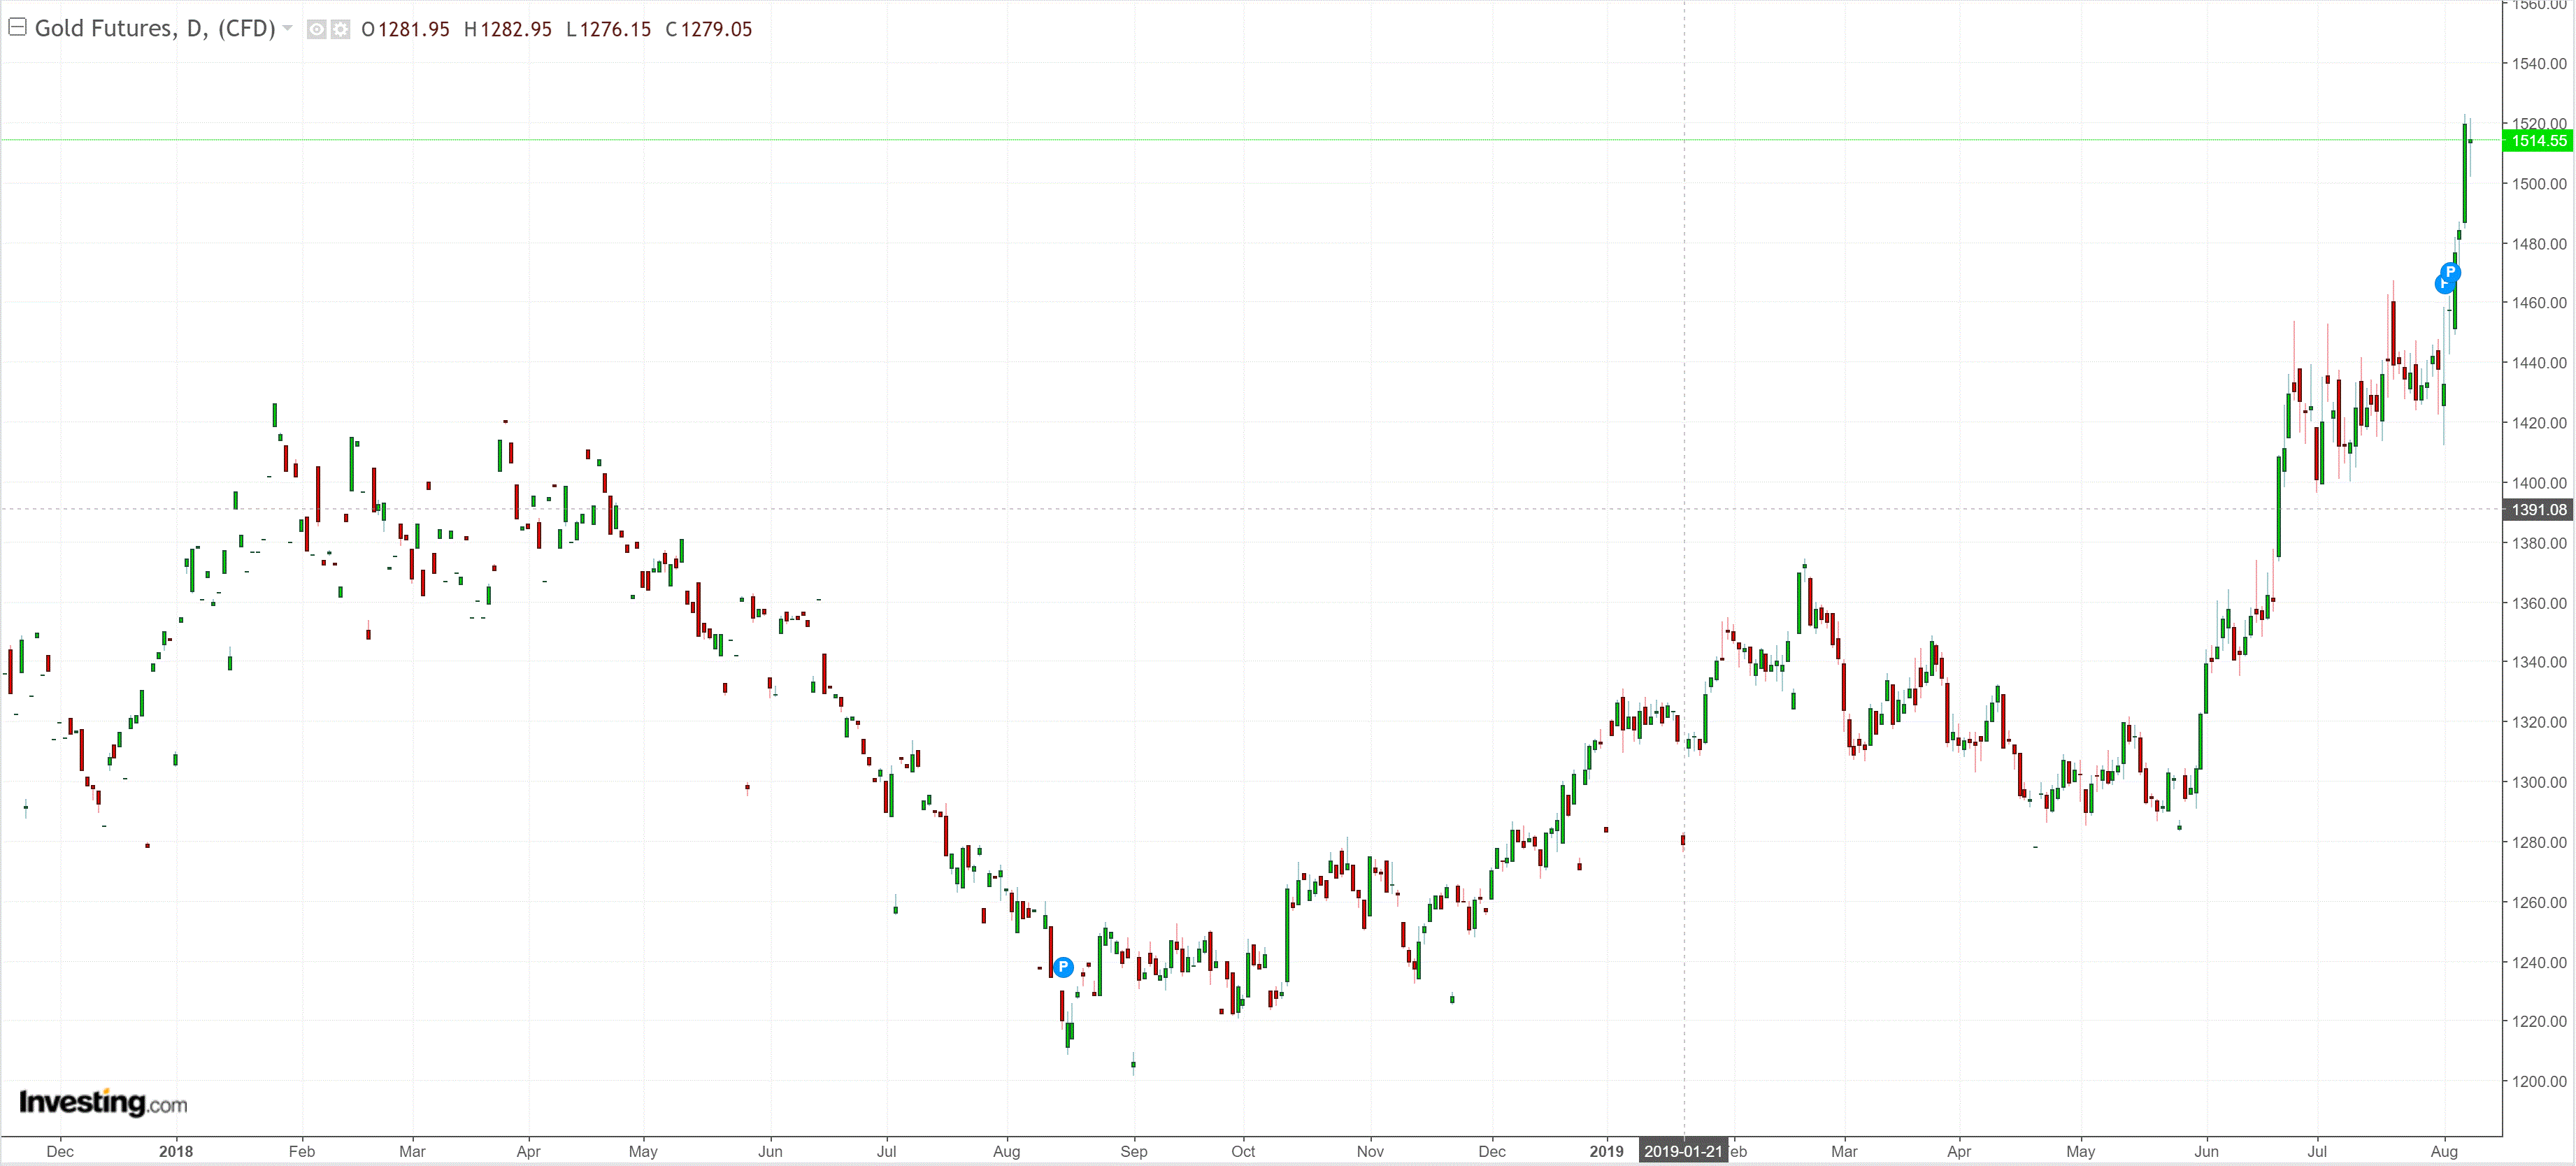
Task: Click the Low value L1276.15
Action: (609, 30)
